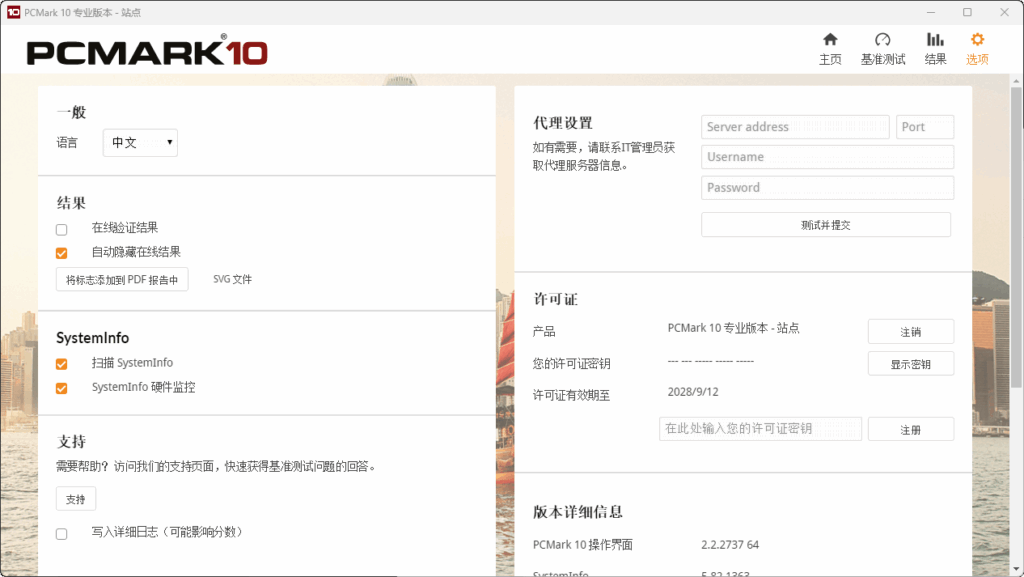
Task: Click the 支持 support button
Action: pos(75,498)
